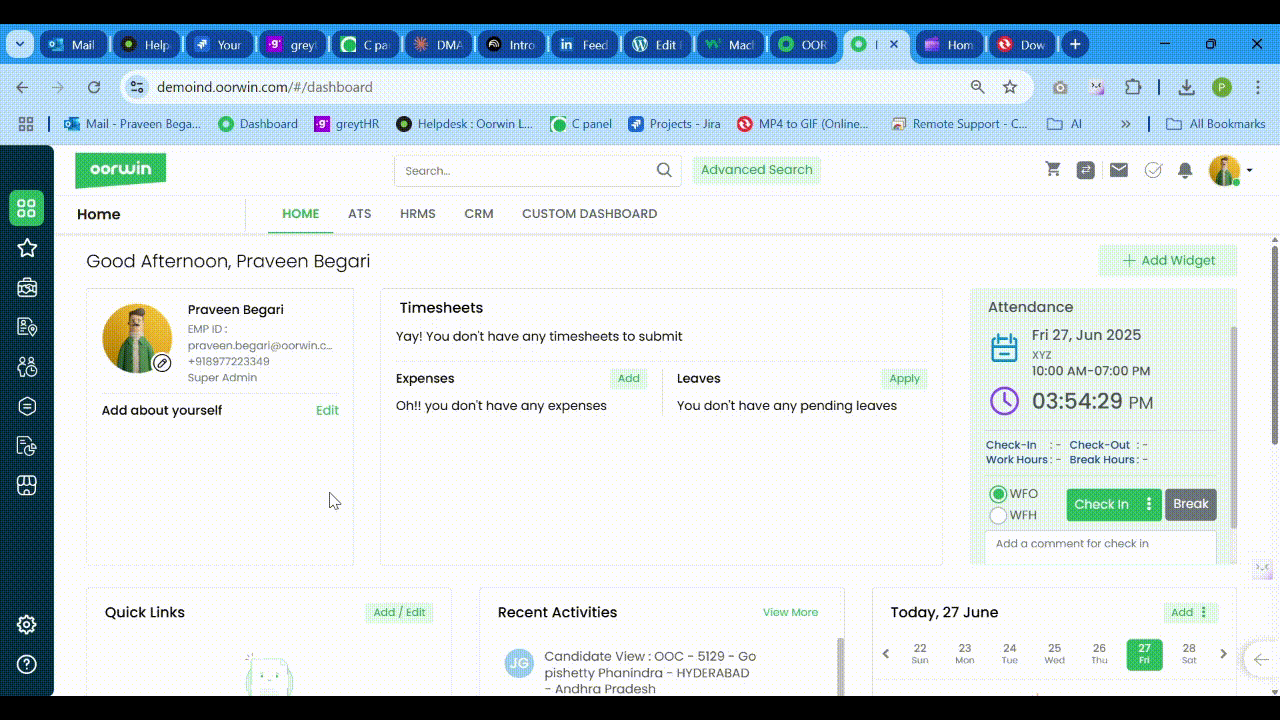Viewport: 1280px width, 720px height.
Task: Click the browser address bar
Action: (x=560, y=87)
